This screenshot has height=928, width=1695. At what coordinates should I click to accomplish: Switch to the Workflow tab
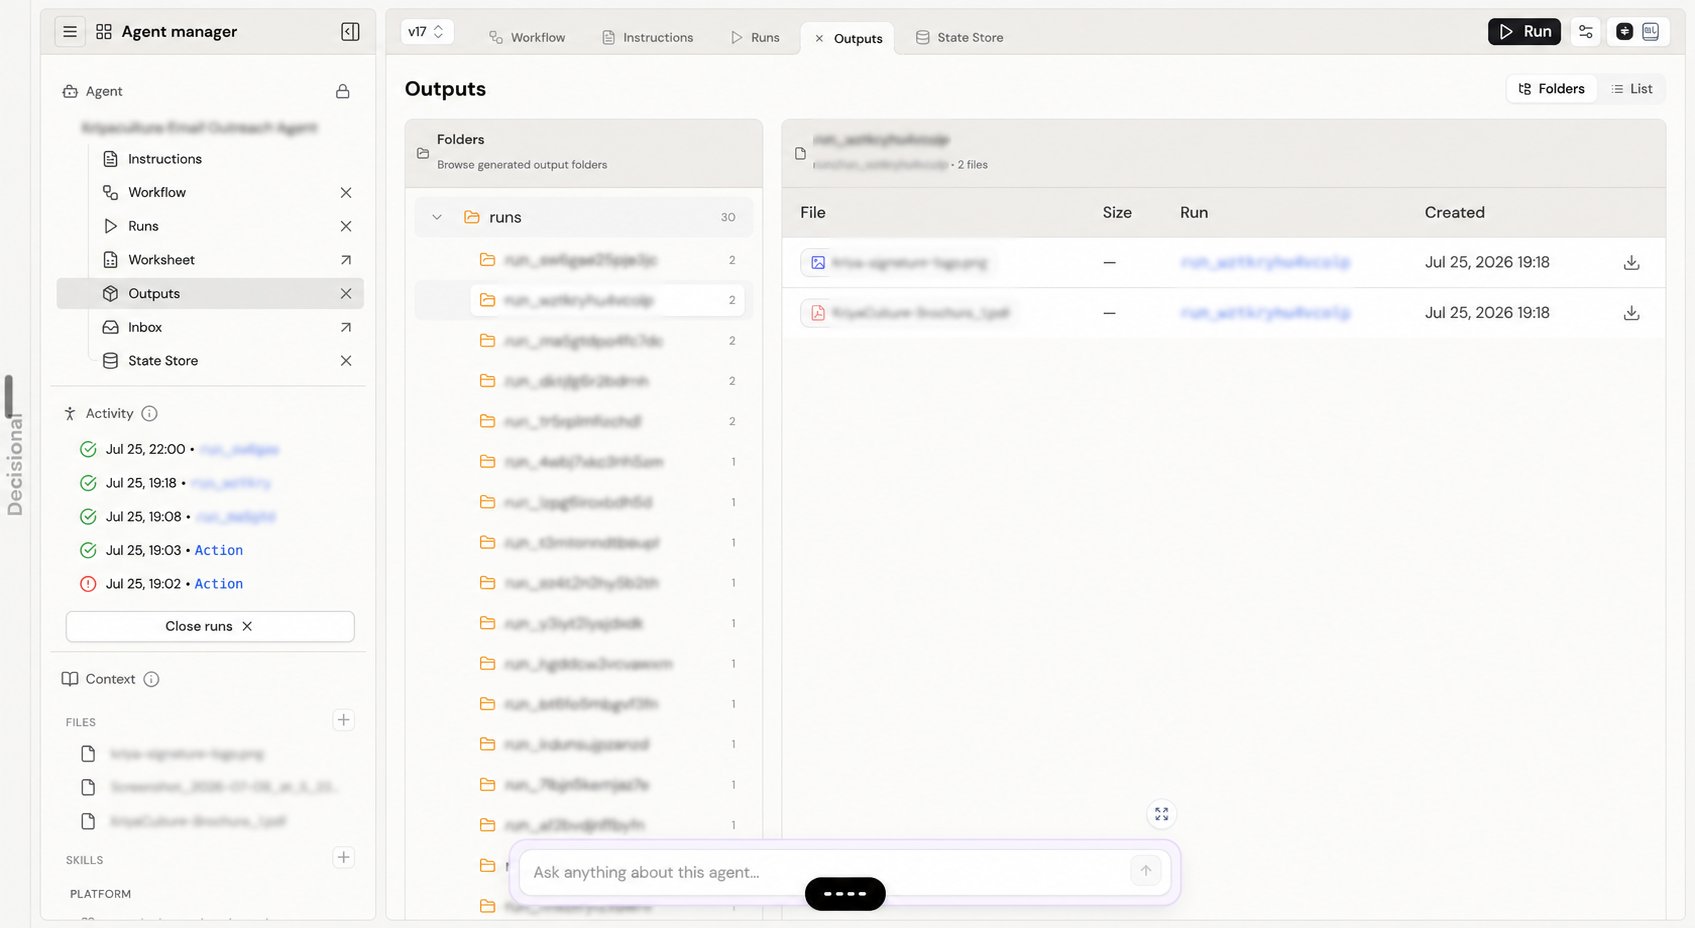(x=527, y=38)
